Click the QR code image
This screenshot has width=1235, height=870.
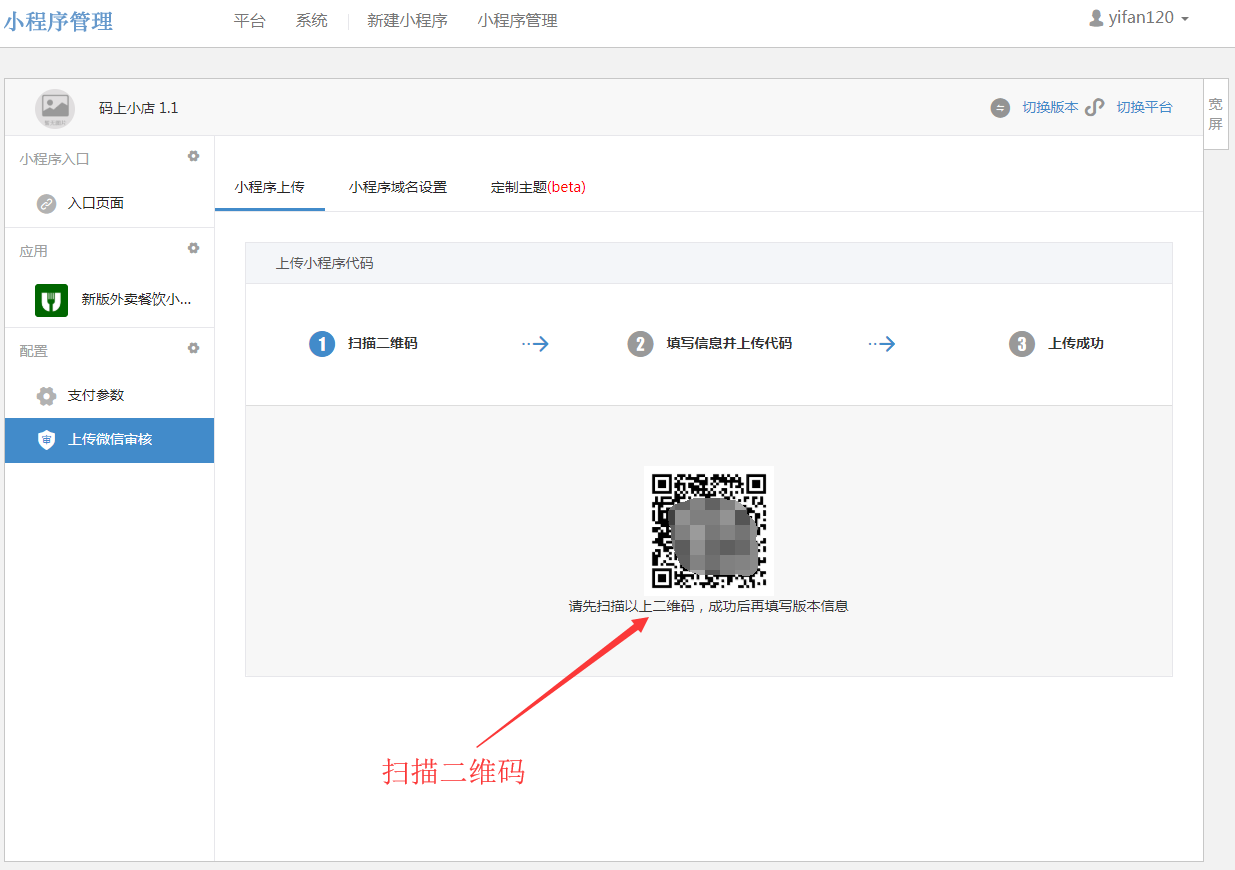coord(709,529)
